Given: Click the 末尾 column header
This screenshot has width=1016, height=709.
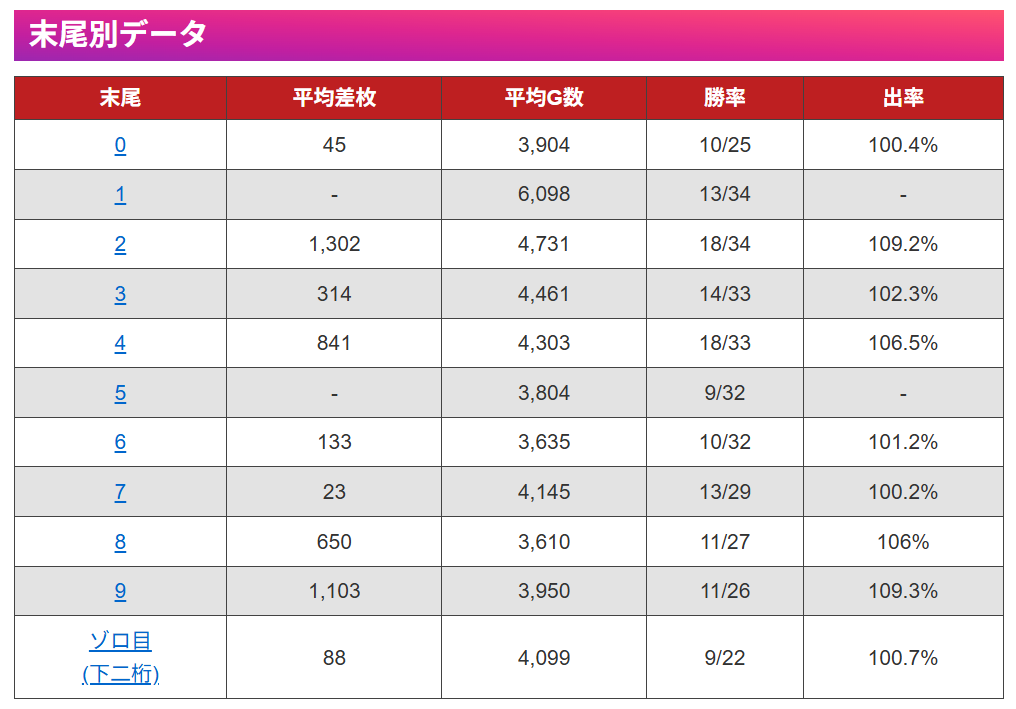Looking at the screenshot, I should [120, 98].
